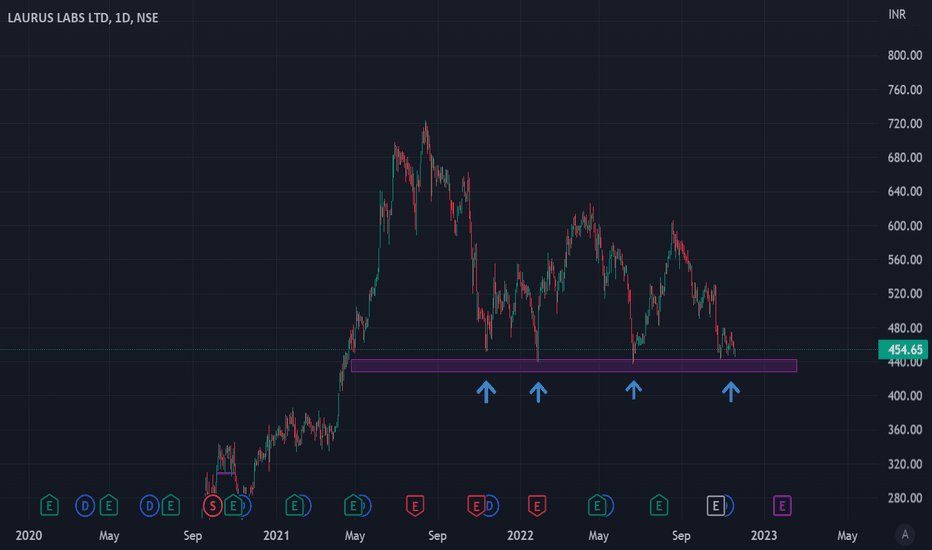Image resolution: width=932 pixels, height=550 pixels.
Task: Click the green 454.65 current price label
Action: pos(903,350)
